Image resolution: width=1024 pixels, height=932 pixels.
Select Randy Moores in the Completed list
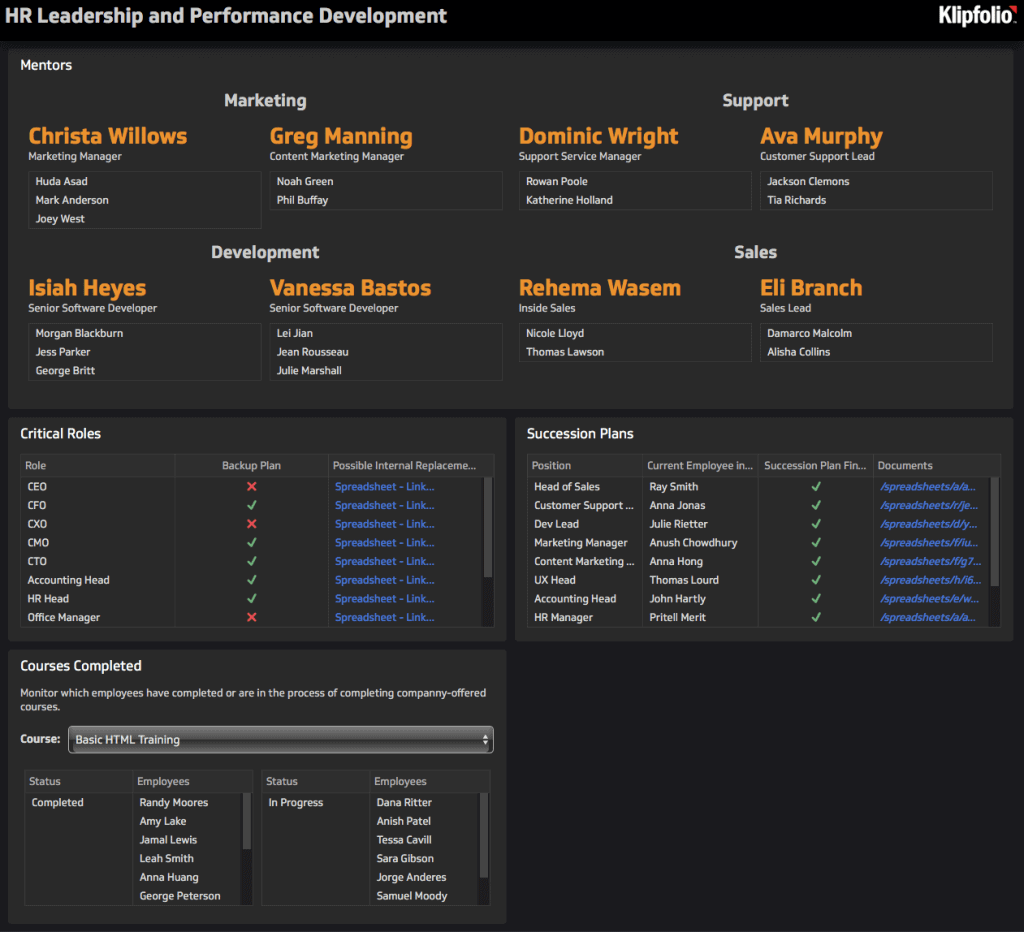coord(173,802)
